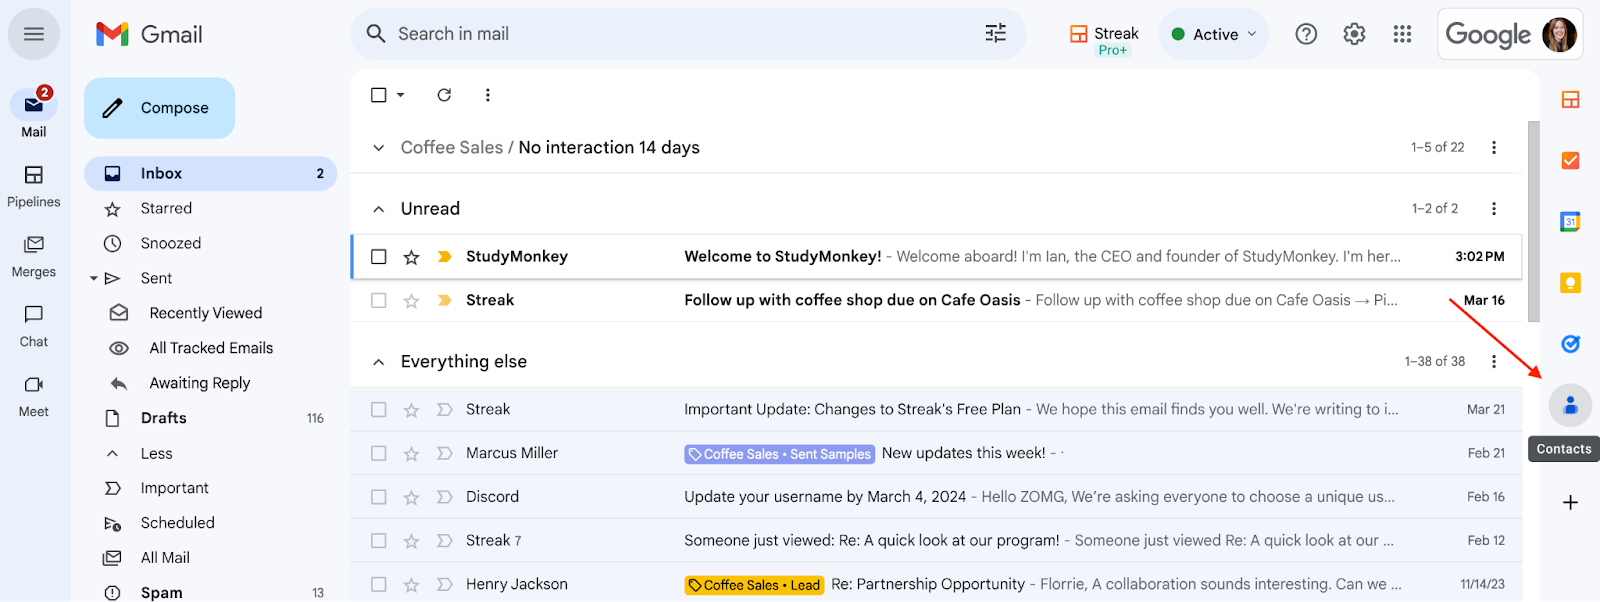Star the Marcus Miller email

[x=411, y=453]
